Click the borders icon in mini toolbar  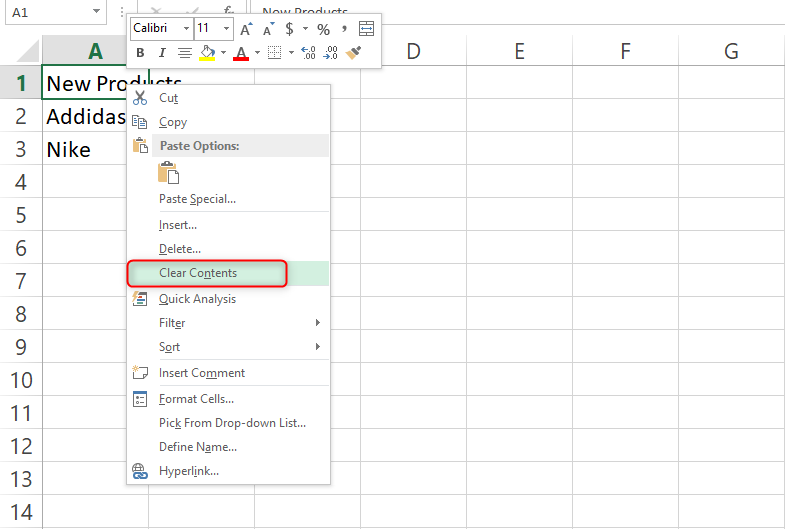(x=274, y=53)
